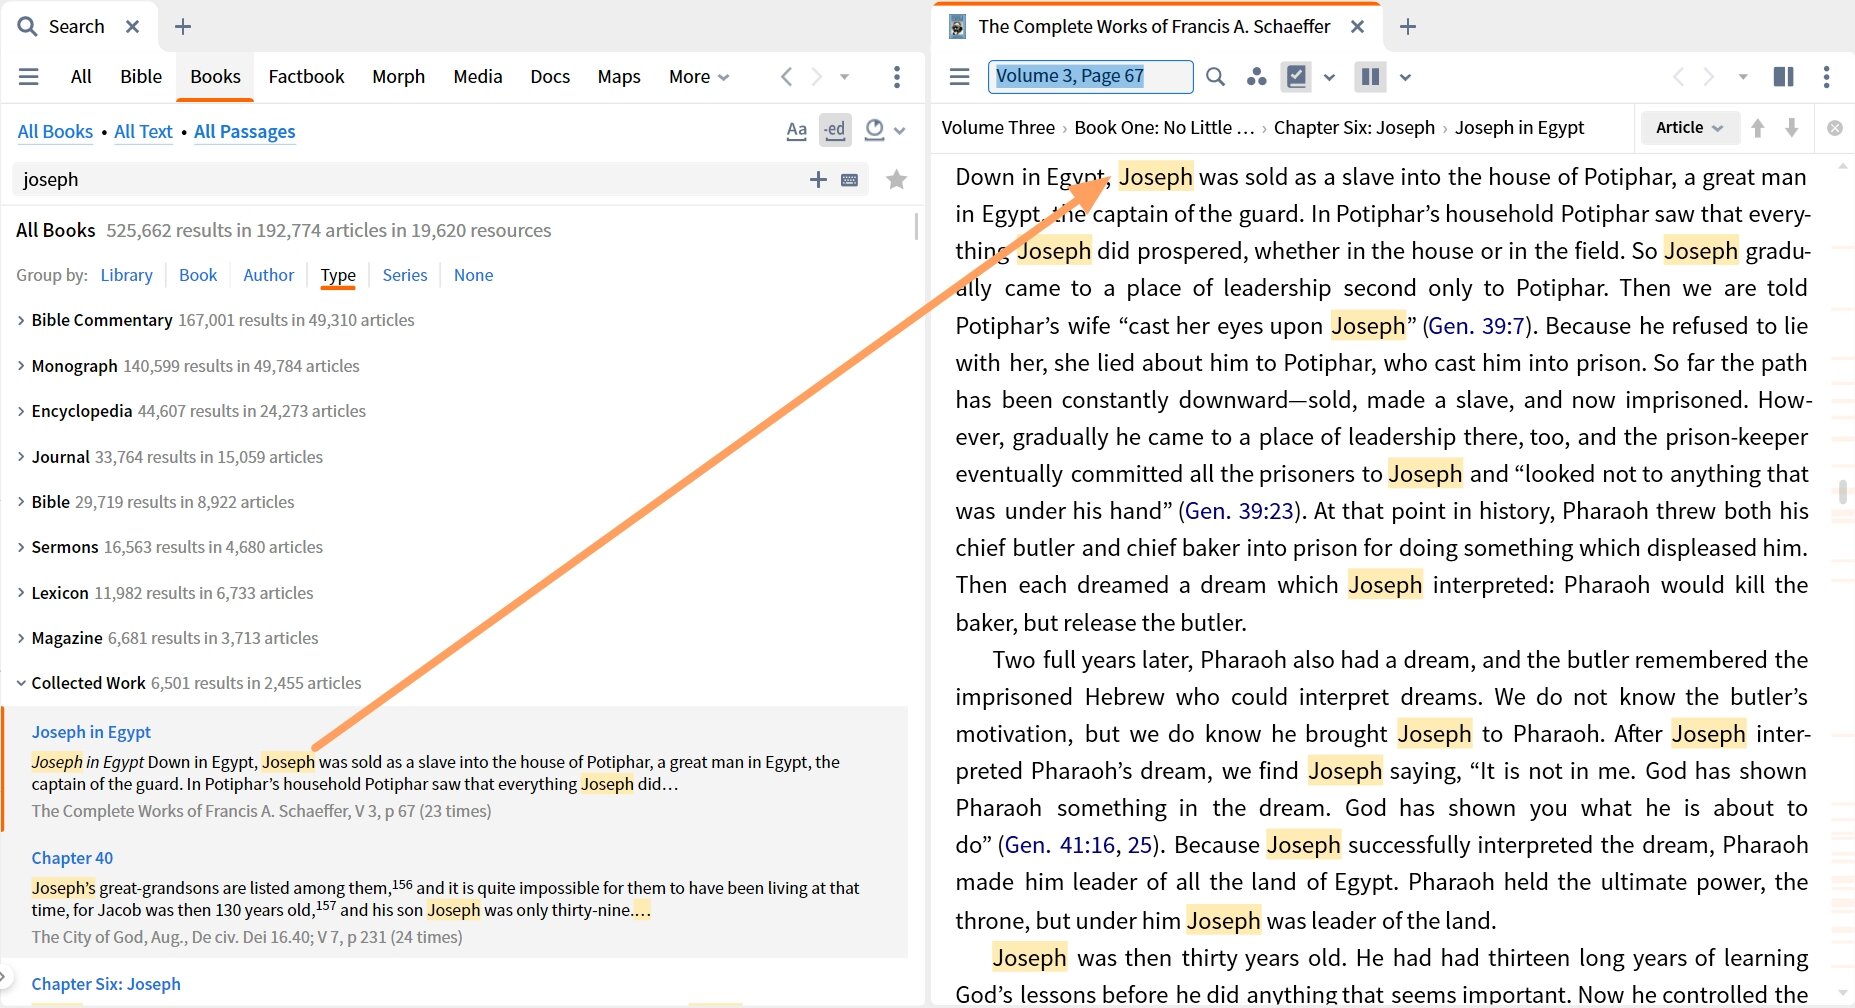Screen dimensions: 1855x1008
Task: Select the Factbook search tab
Action: pos(306,77)
